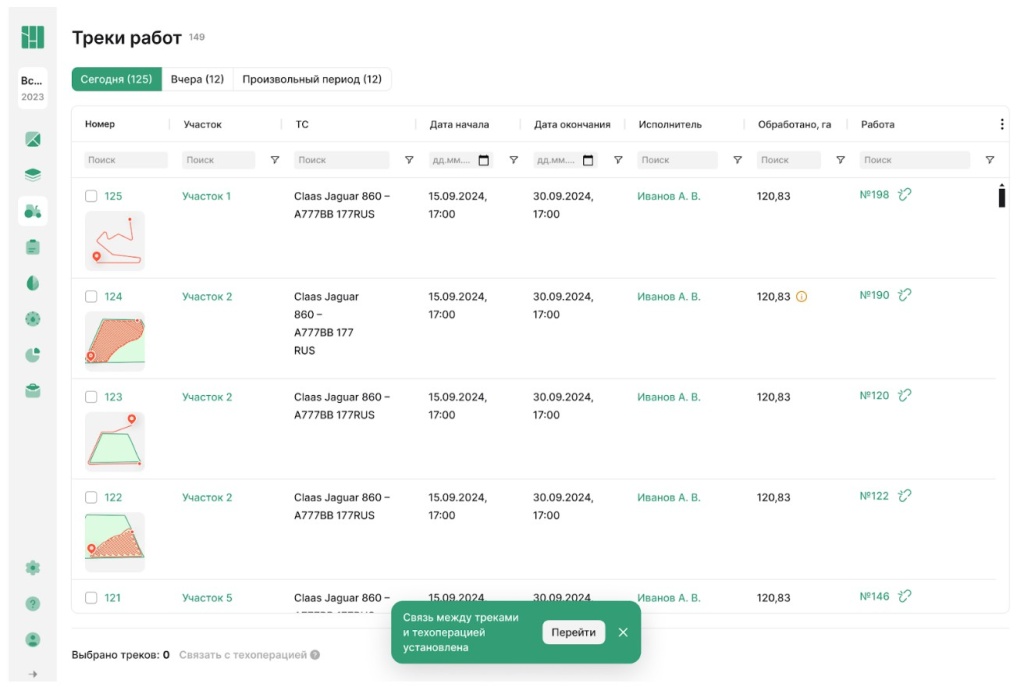The width and height of the screenshot is (1024, 687).
Task: Click the warning info icon in row 124
Action: [x=801, y=297]
